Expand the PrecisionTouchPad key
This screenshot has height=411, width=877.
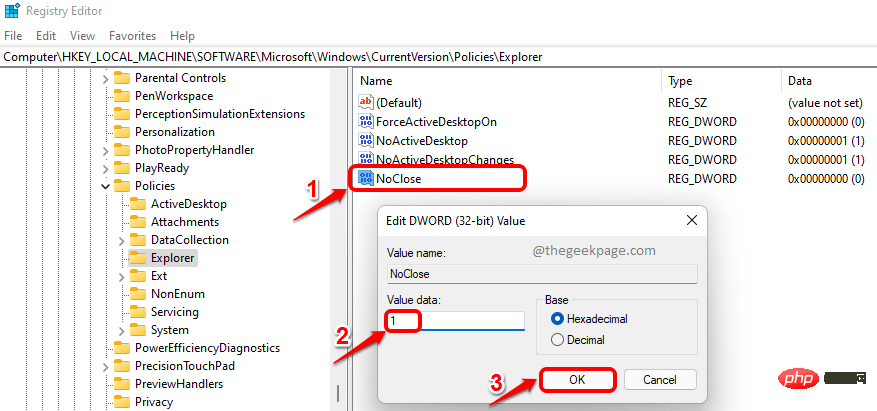[x=105, y=366]
